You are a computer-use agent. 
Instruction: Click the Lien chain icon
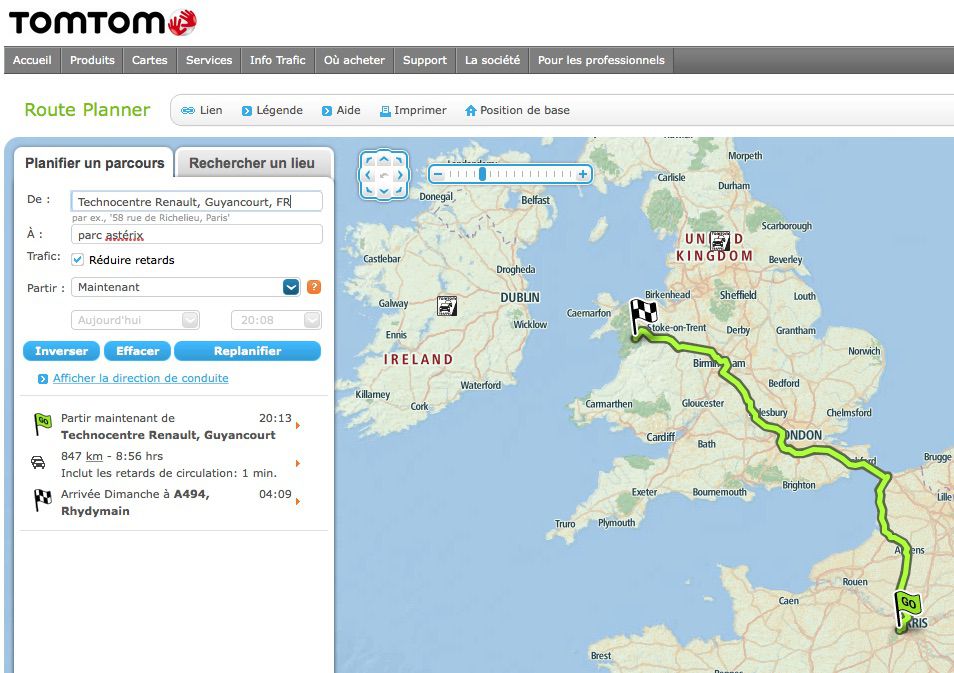[x=188, y=111]
